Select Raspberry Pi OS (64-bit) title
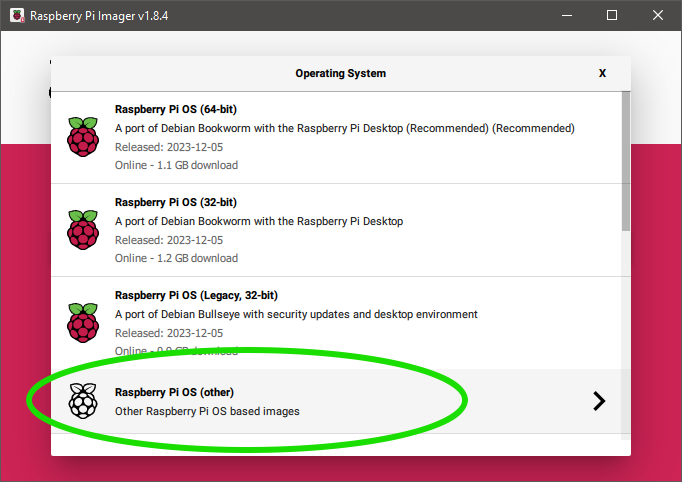 pos(176,109)
